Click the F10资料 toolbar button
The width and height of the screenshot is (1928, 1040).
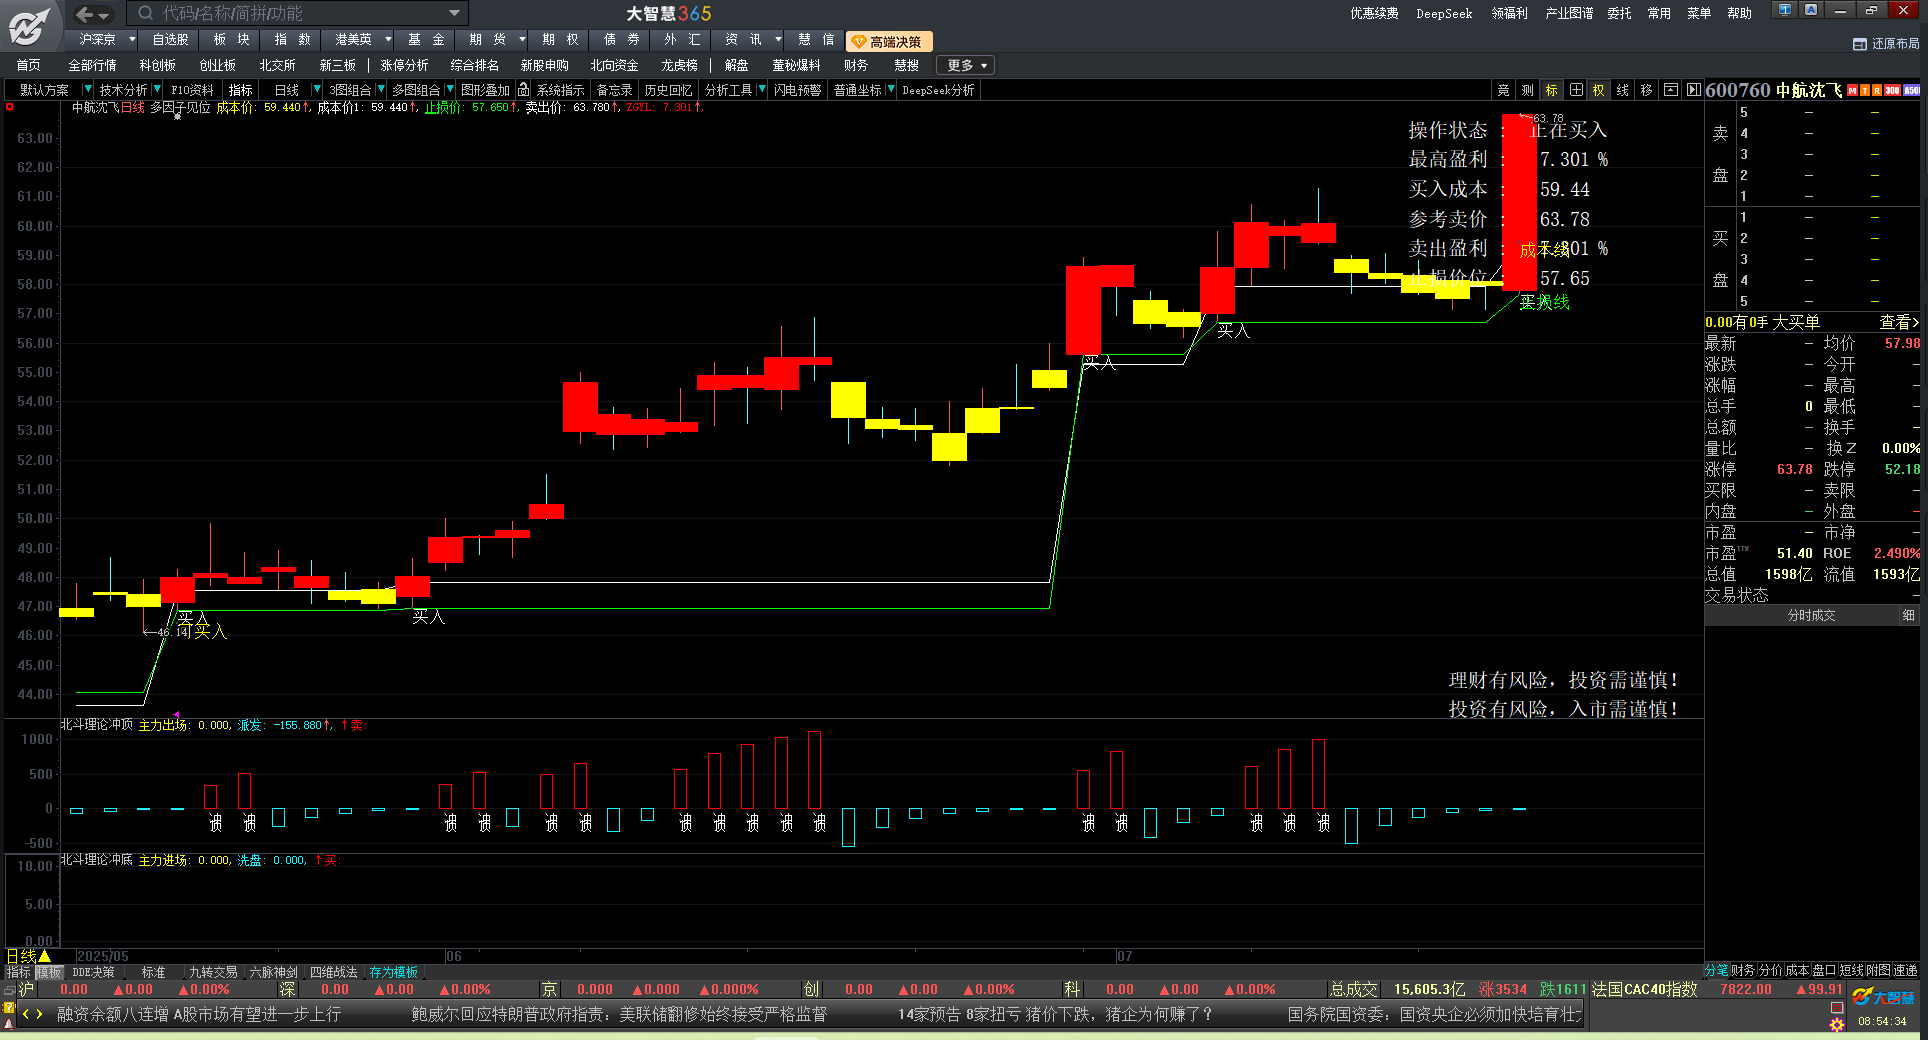pos(192,90)
